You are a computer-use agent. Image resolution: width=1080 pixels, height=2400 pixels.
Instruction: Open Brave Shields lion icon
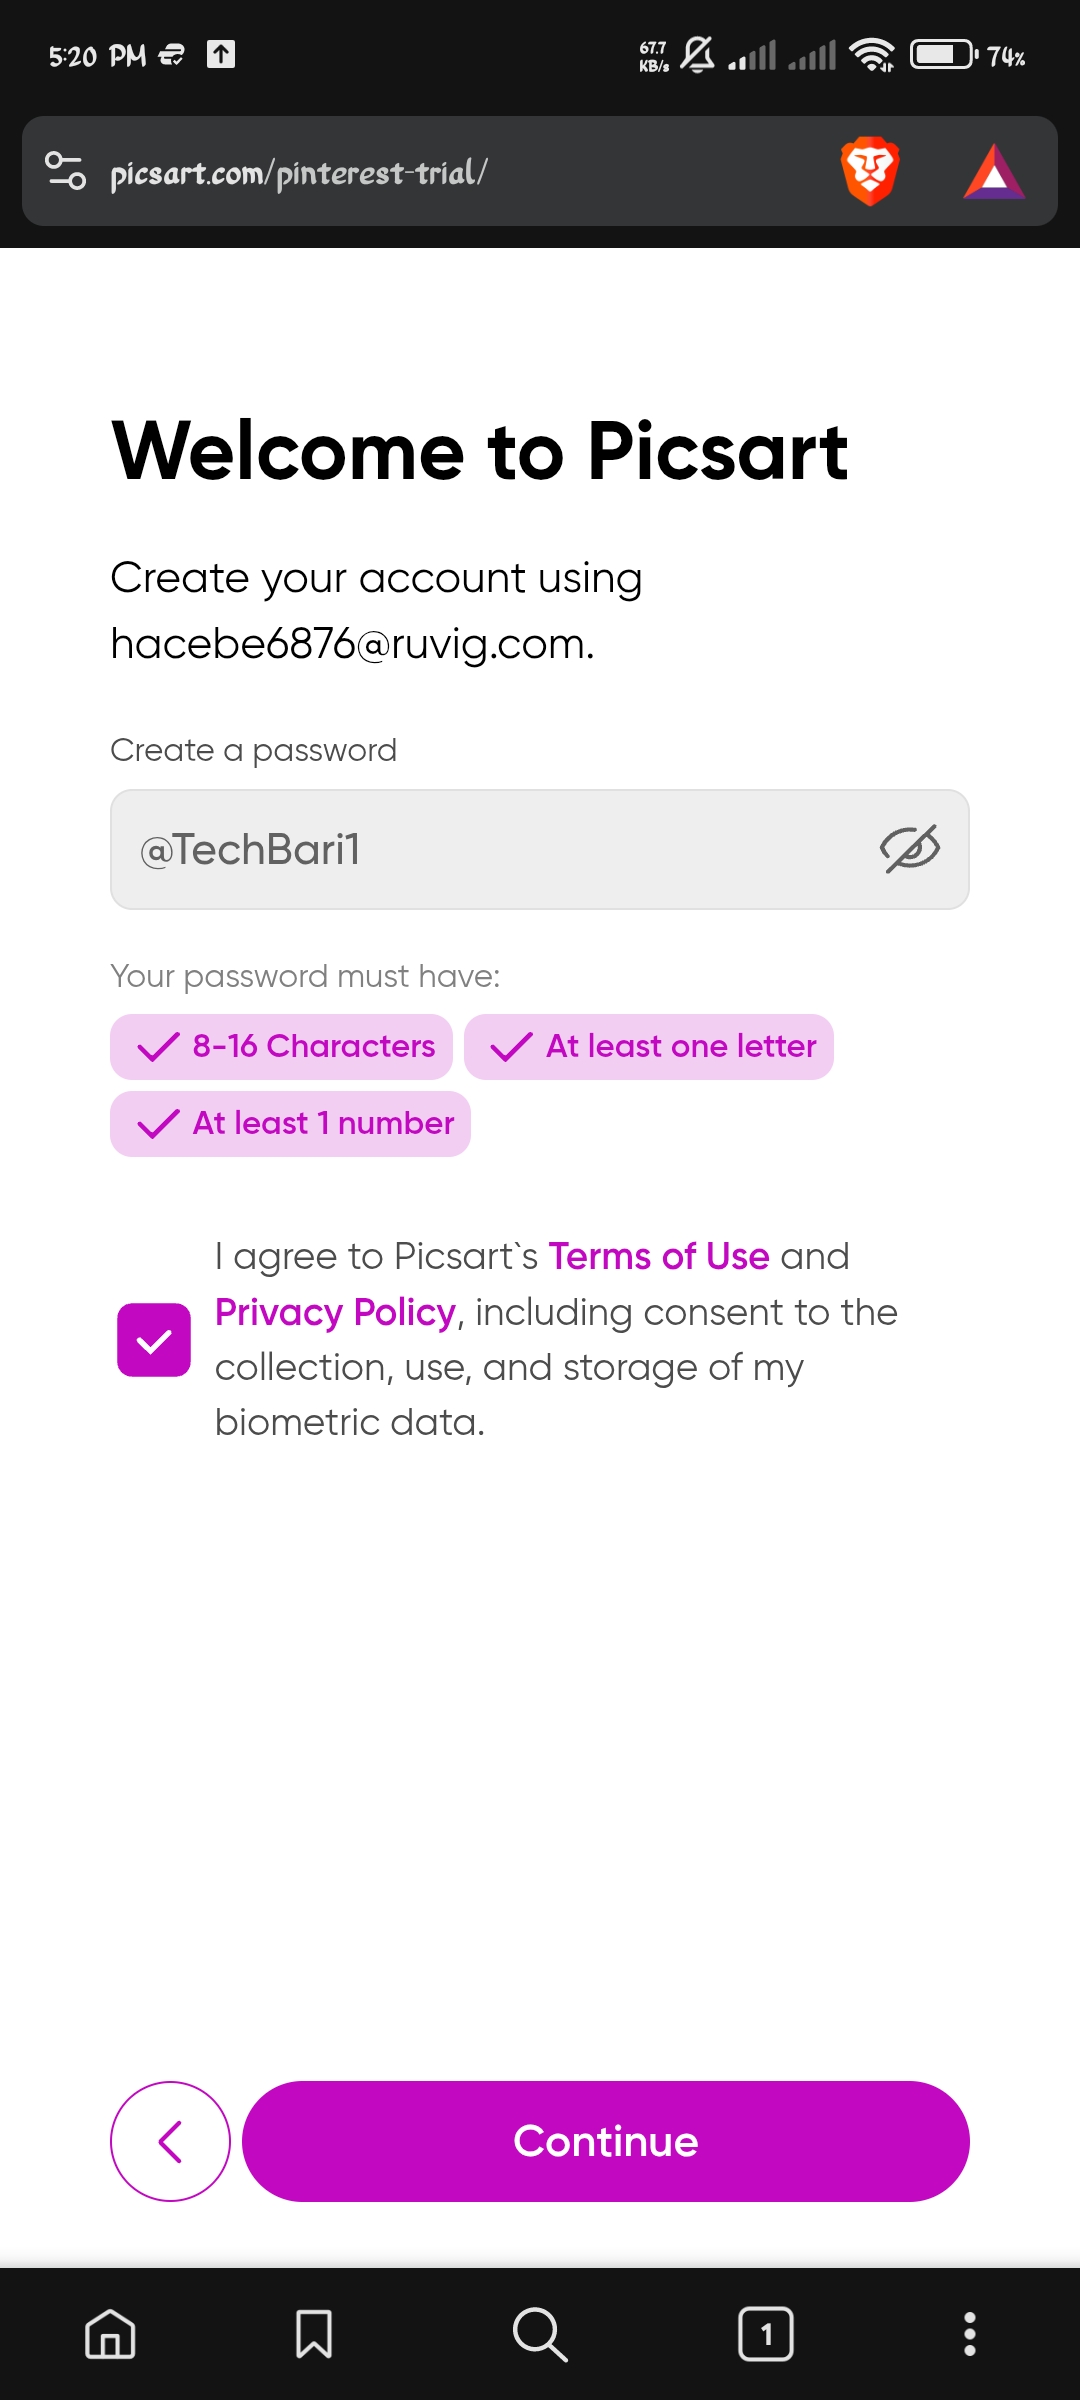pos(870,171)
